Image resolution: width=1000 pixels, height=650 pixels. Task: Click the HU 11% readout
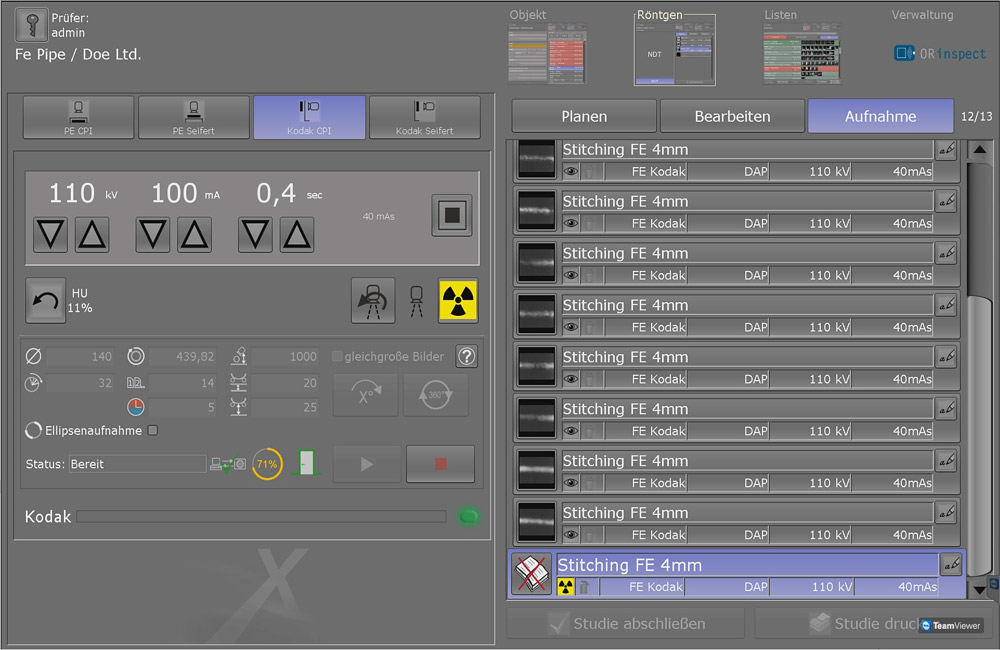pos(80,300)
